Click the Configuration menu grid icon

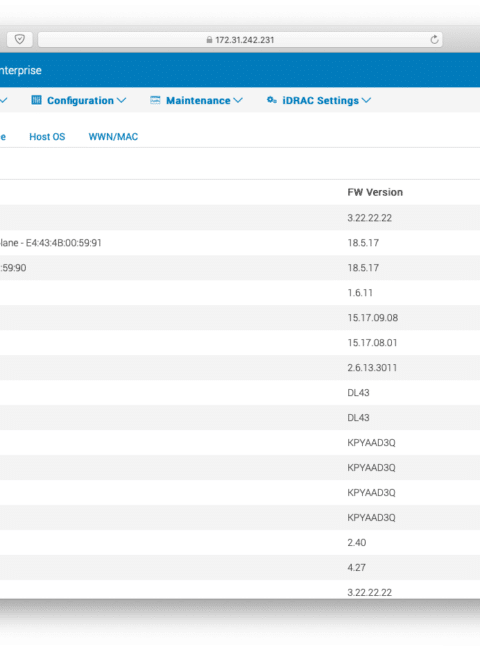[x=36, y=100]
